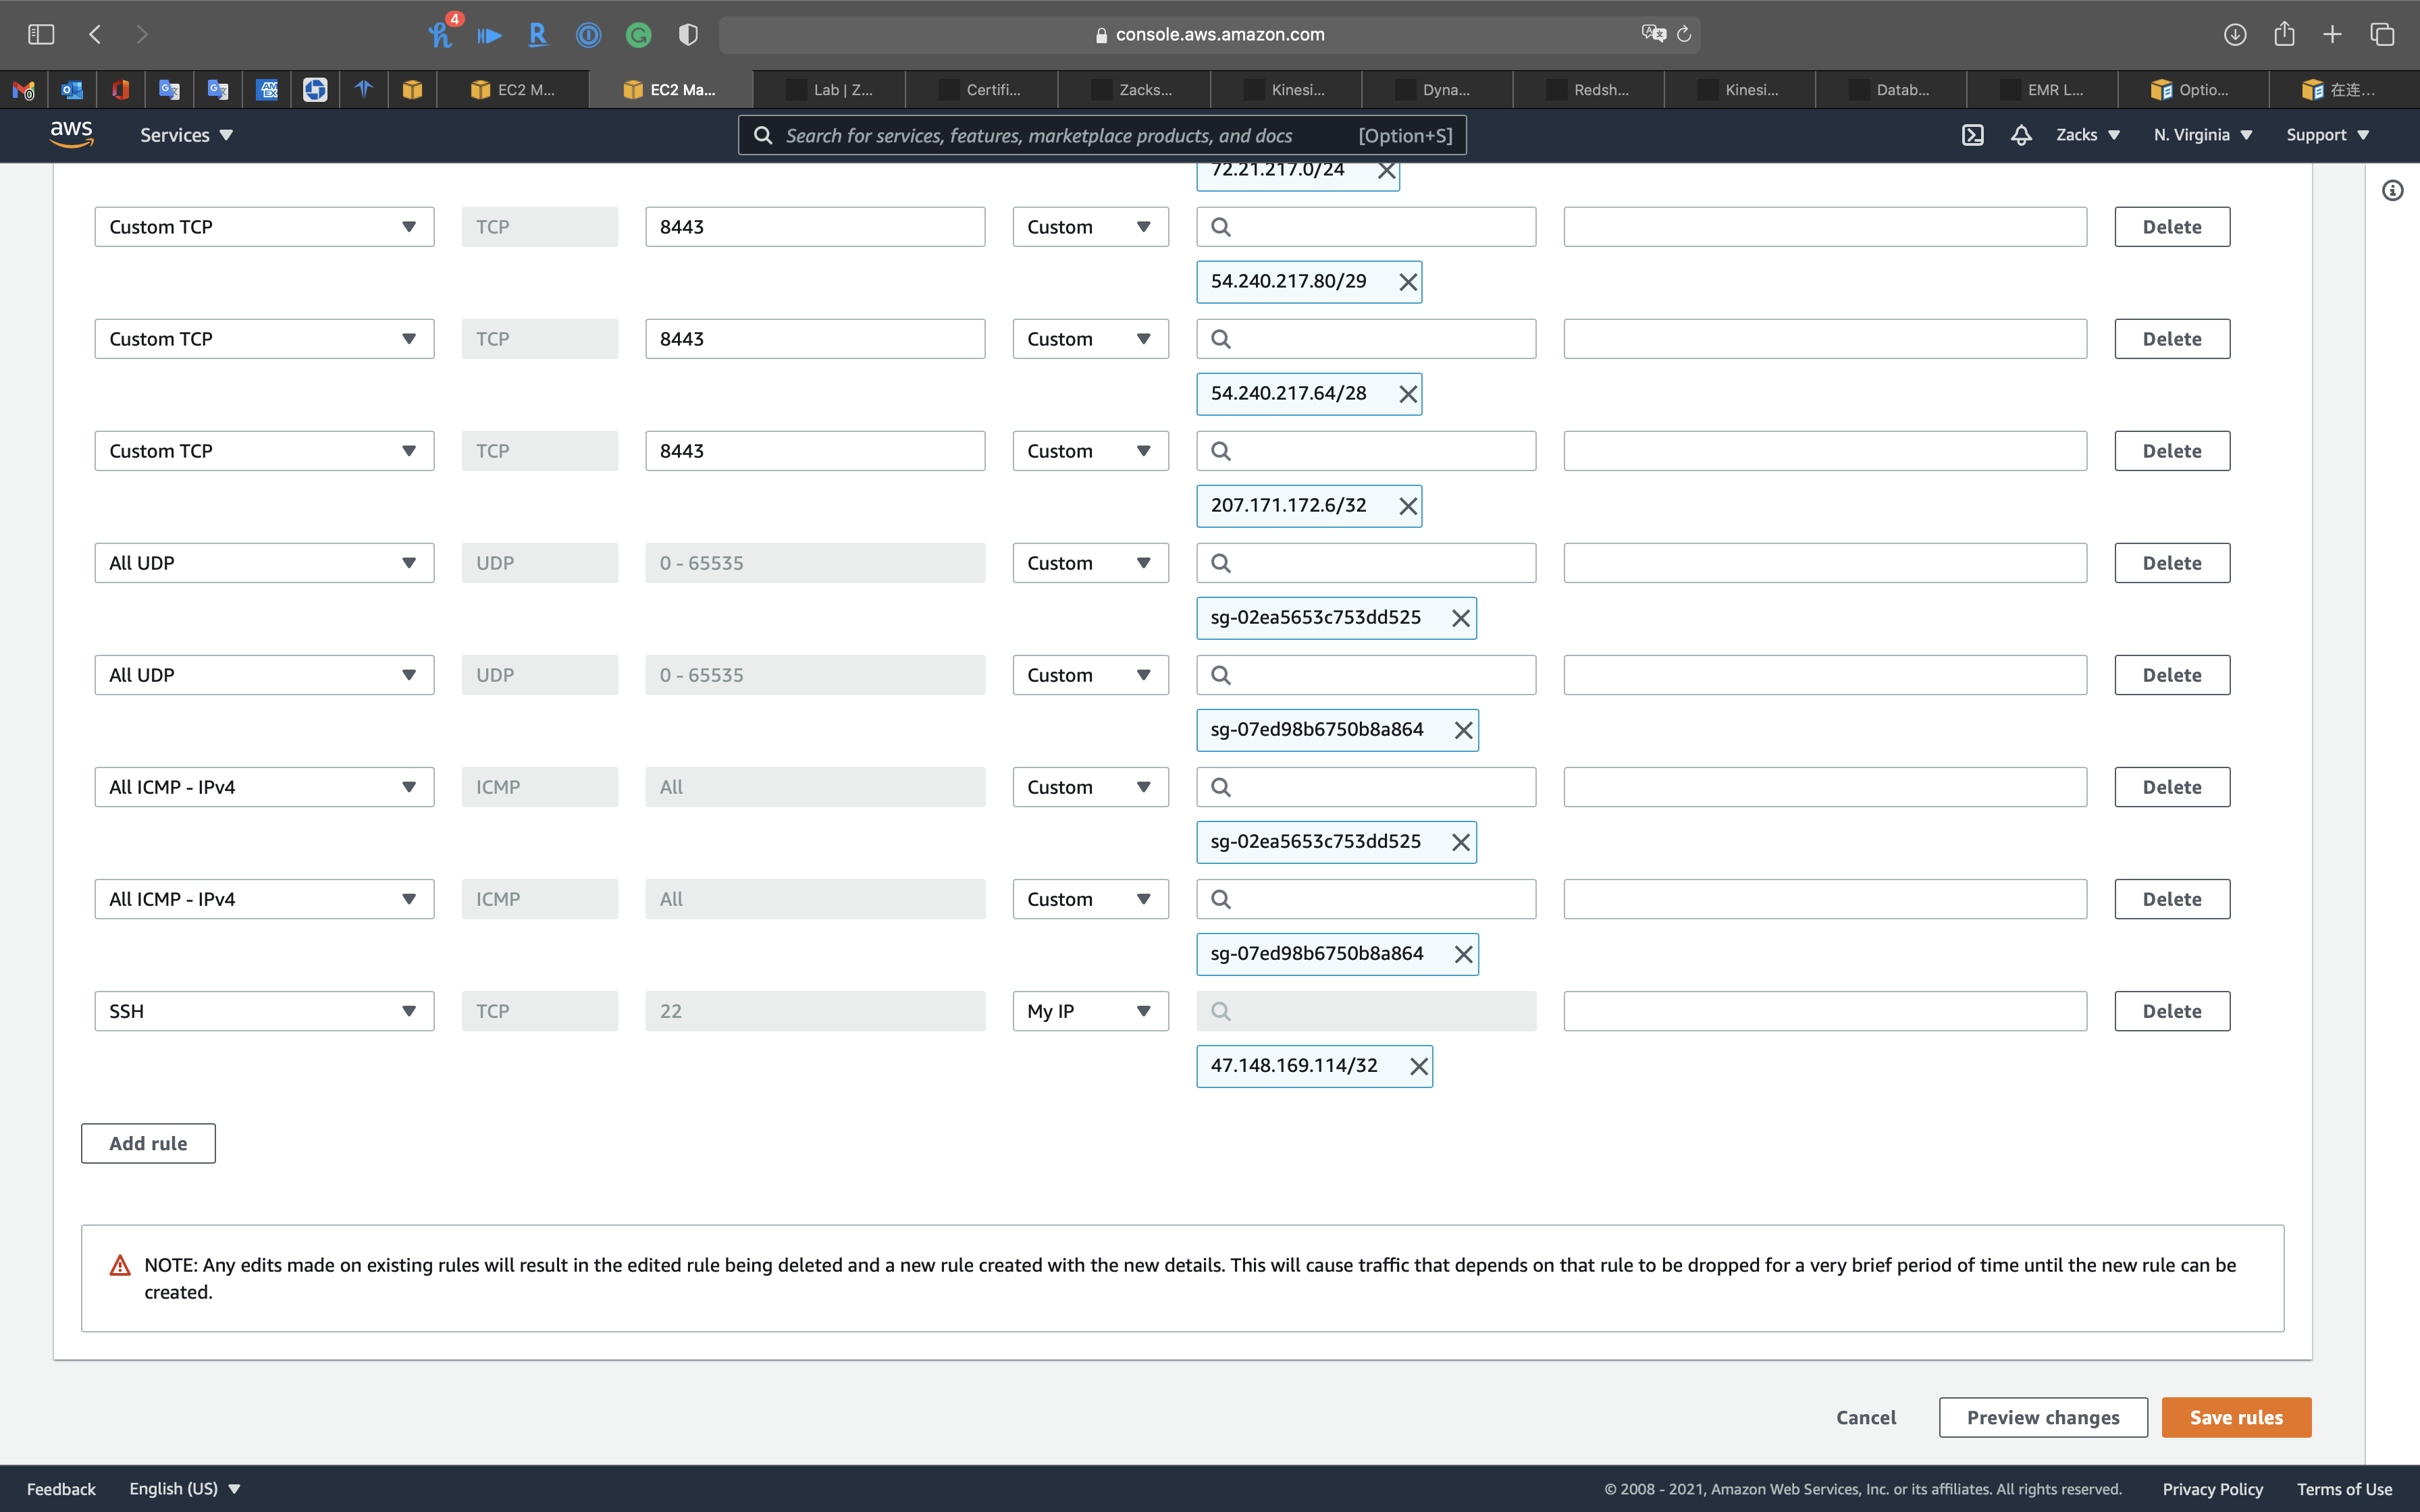This screenshot has height=1512, width=2420.
Task: Remove the 54.240.217.80/29 source tag
Action: (x=1408, y=282)
